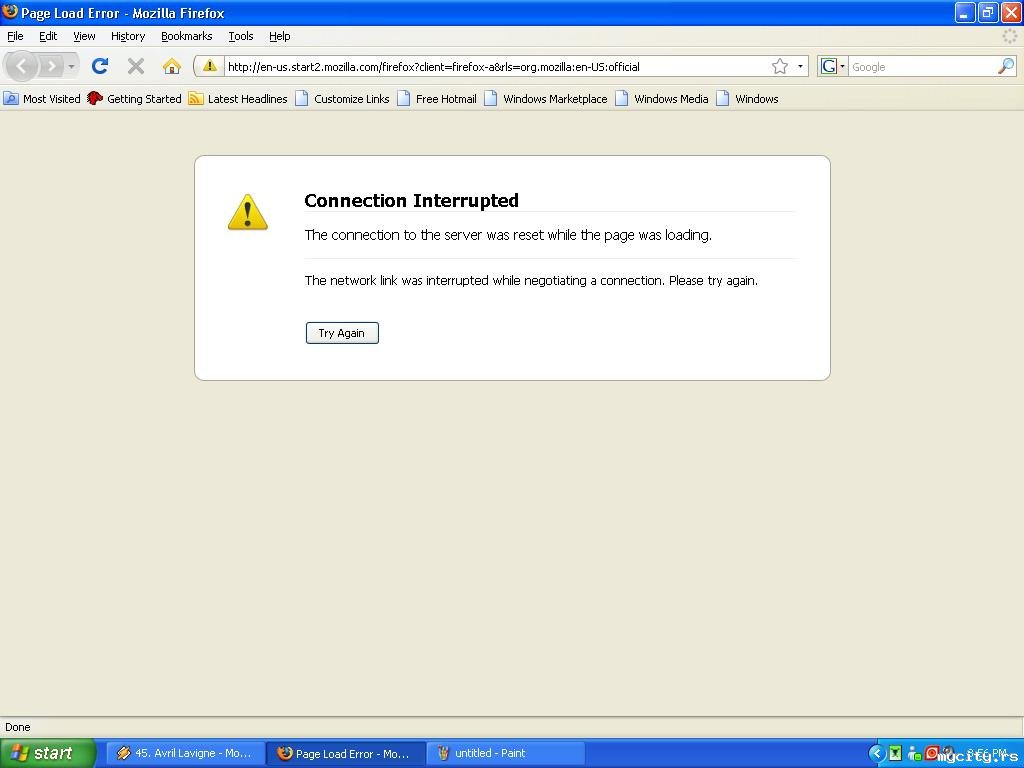The image size is (1024, 768).
Task: Open the Google search engine selector dropdown
Action: pos(833,66)
